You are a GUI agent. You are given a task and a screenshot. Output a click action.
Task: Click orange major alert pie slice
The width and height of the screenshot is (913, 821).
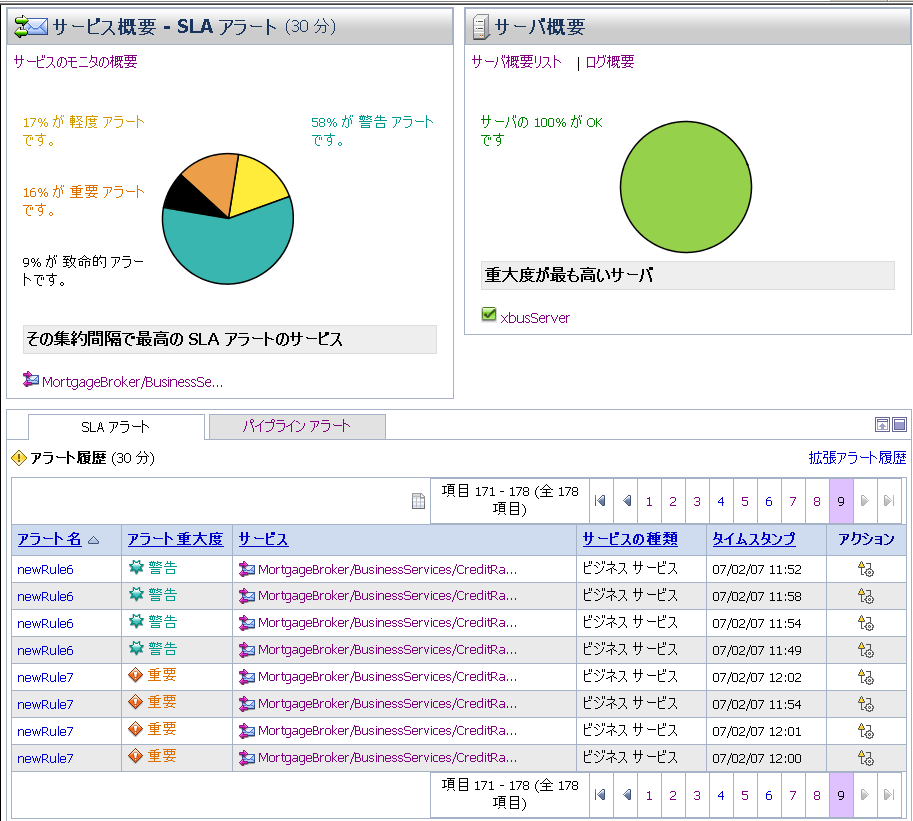(x=214, y=179)
